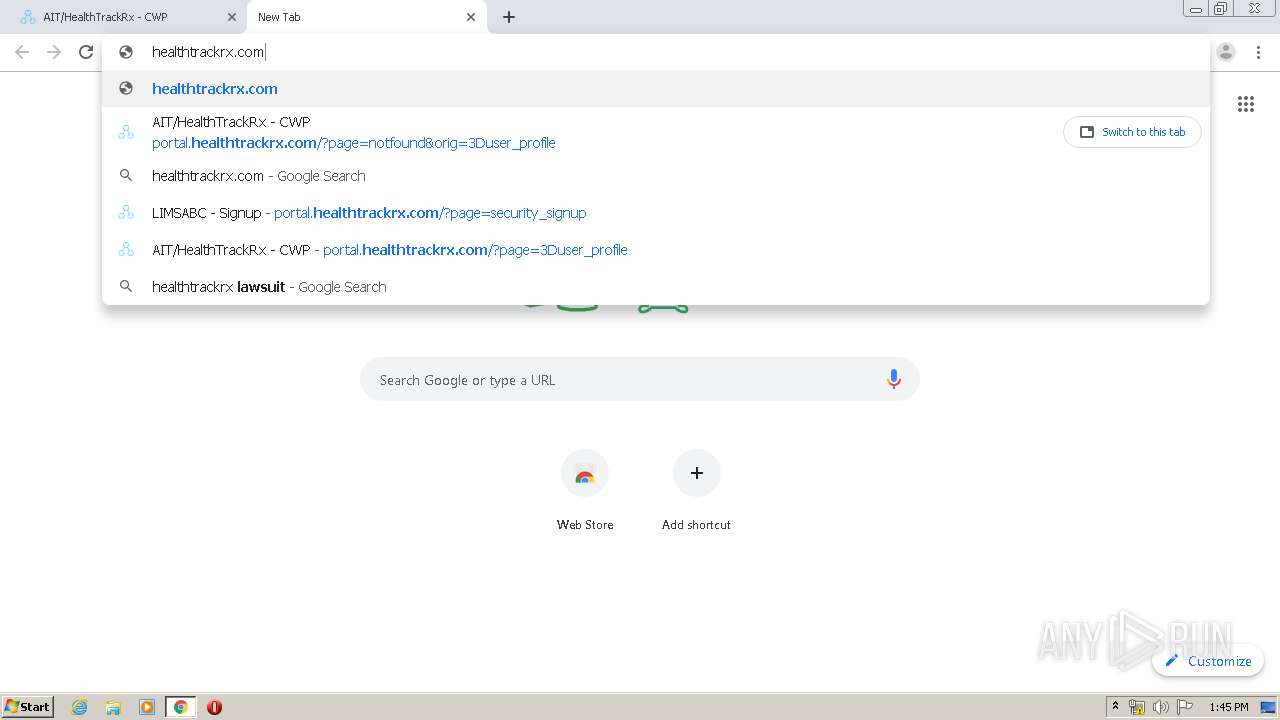The width and height of the screenshot is (1280, 720).
Task: Show hidden tray icons arrow
Action: (x=1115, y=707)
